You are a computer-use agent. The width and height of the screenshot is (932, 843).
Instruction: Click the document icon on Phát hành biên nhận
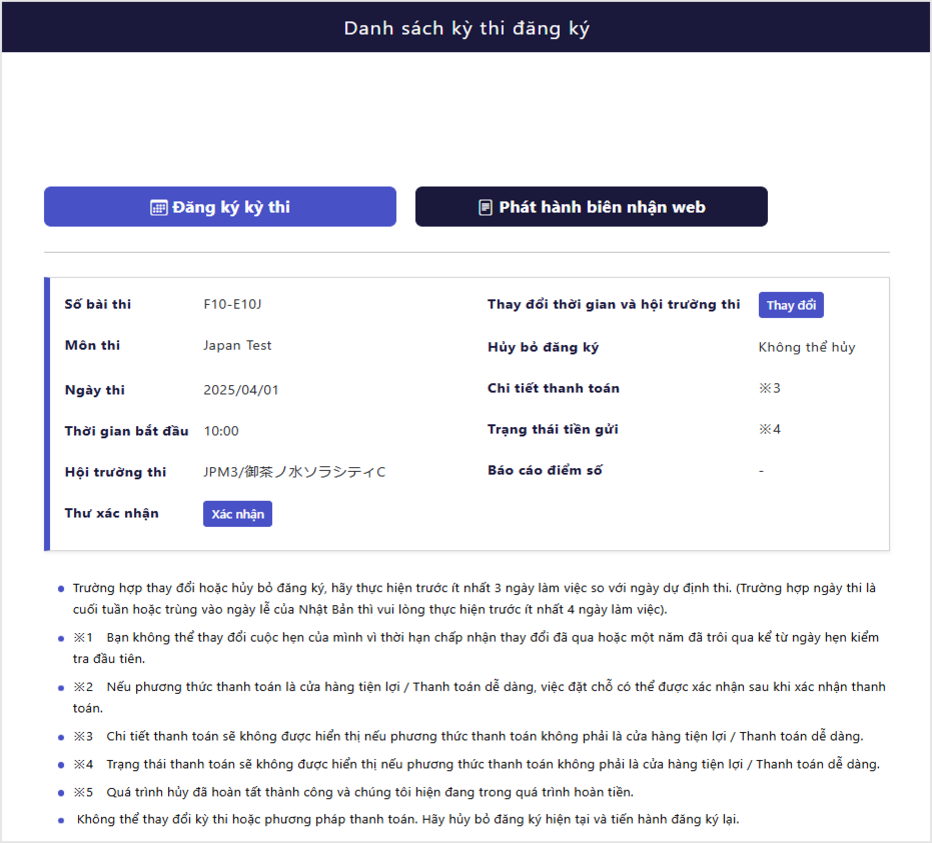pos(485,208)
